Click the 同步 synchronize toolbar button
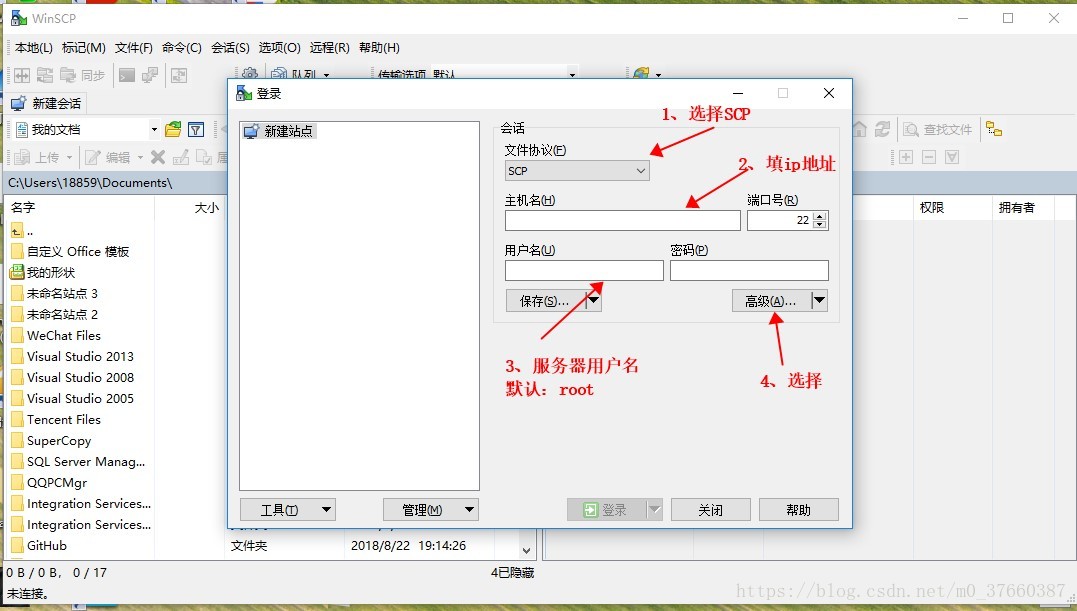This screenshot has height=611, width=1077. [82, 75]
